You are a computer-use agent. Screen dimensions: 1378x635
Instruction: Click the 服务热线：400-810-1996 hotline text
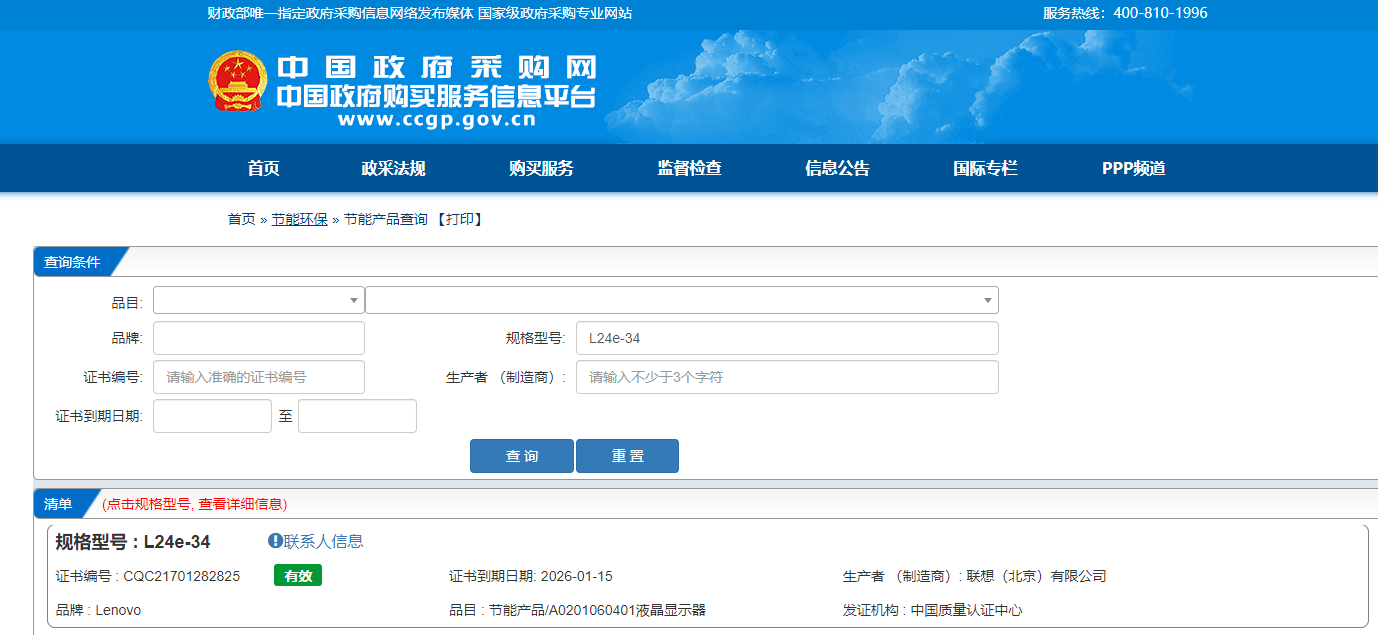click(x=1125, y=13)
